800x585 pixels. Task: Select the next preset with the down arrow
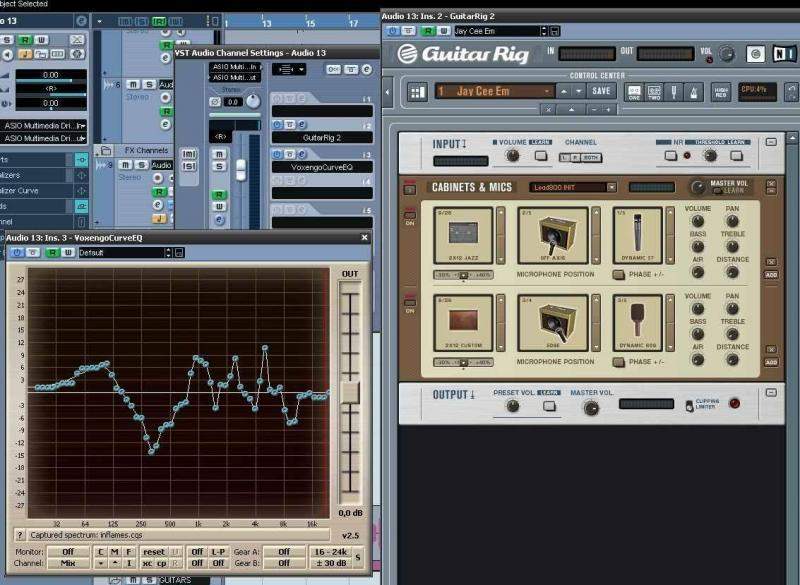pyautogui.click(x=579, y=91)
